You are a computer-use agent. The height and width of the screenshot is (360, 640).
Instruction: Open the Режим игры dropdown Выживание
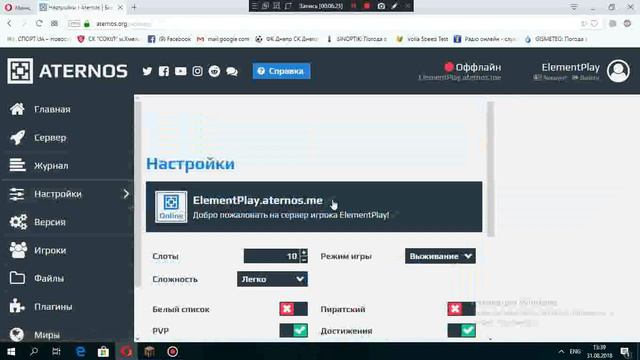pos(440,256)
